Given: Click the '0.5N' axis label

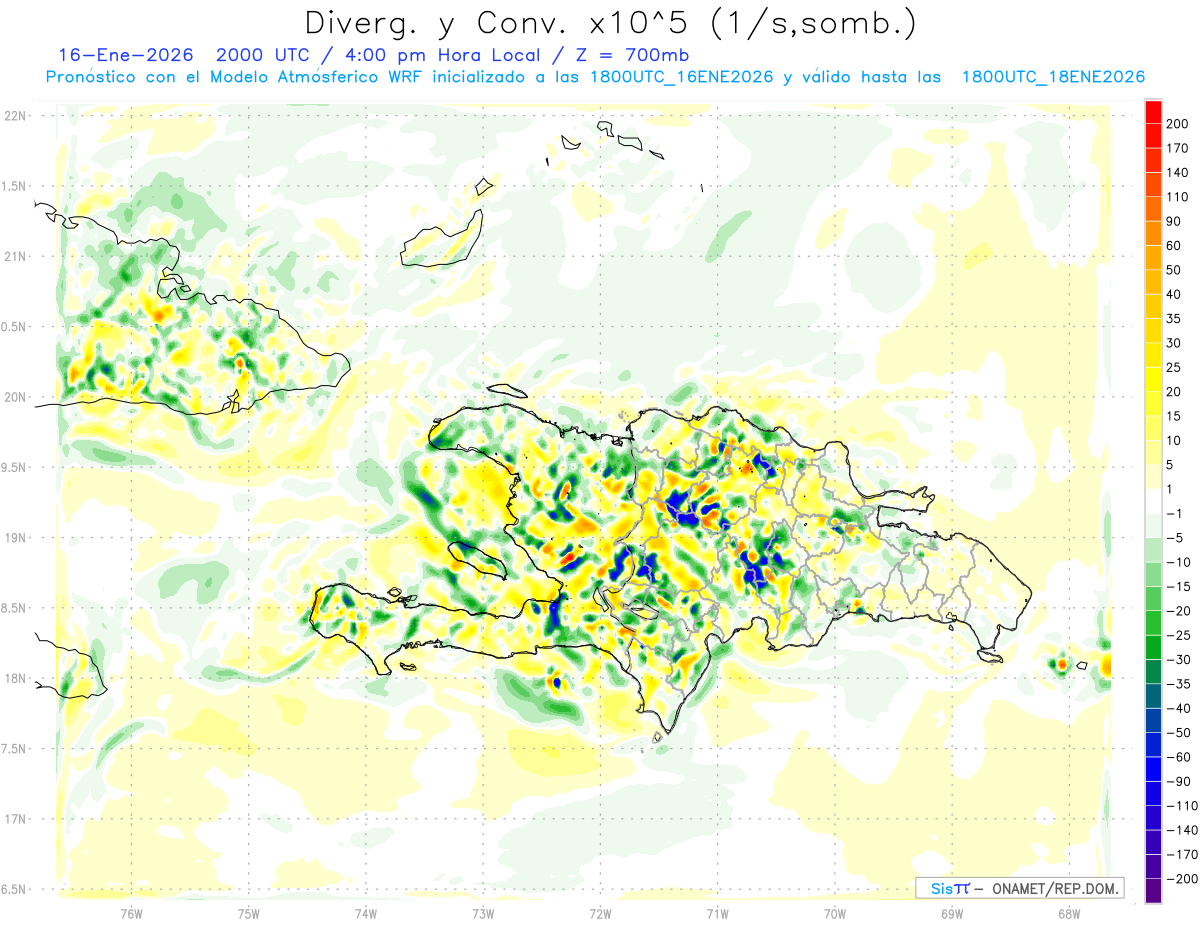Looking at the screenshot, I should [x=14, y=327].
